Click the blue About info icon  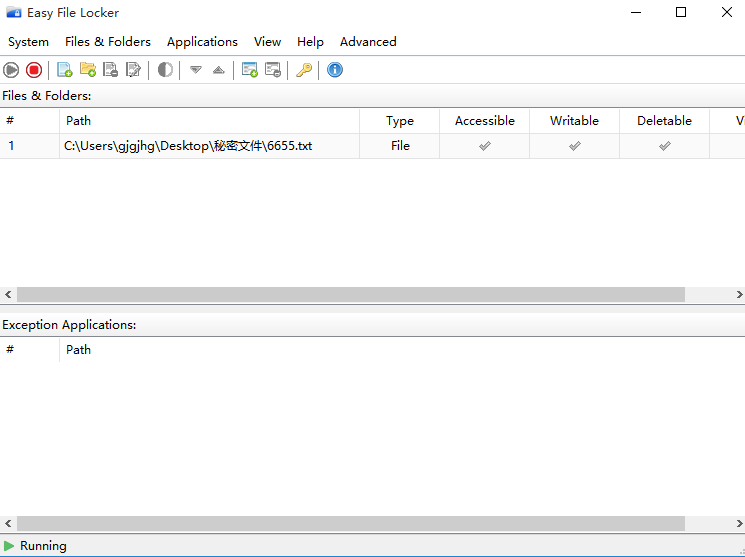tap(335, 70)
